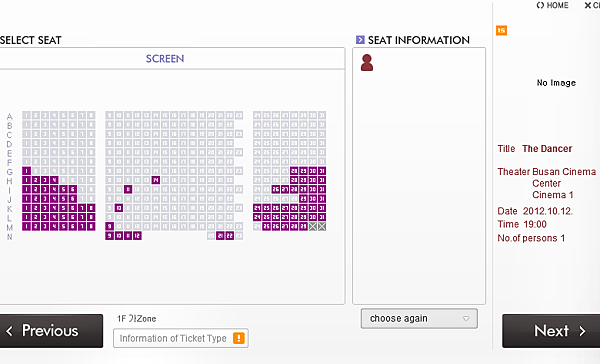Click the red person icon in Seat Information
The image size is (600, 364).
(x=367, y=63)
